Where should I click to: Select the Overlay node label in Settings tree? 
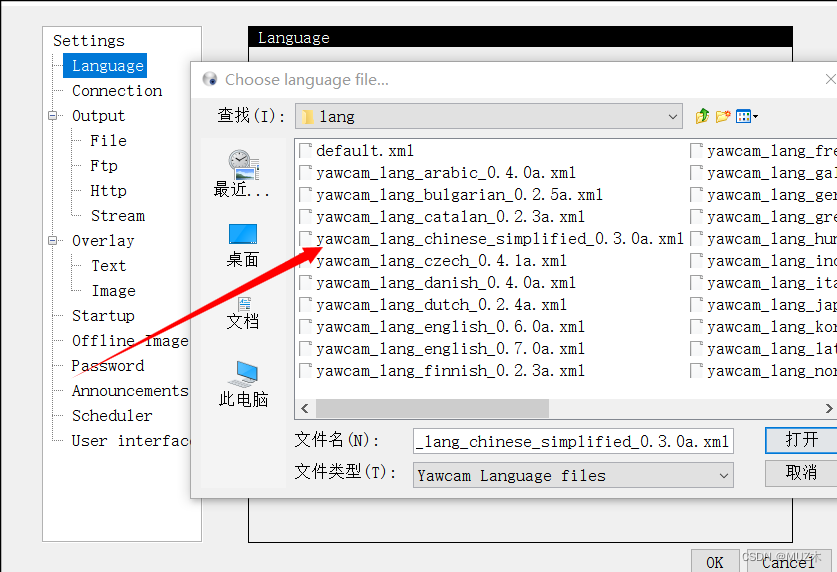103,241
